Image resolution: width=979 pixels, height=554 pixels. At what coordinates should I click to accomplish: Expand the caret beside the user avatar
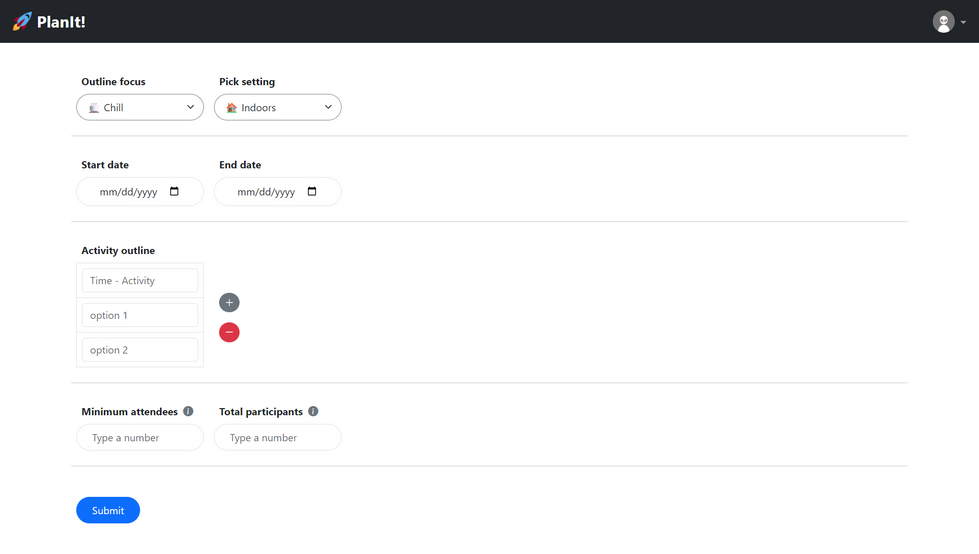pos(963,22)
